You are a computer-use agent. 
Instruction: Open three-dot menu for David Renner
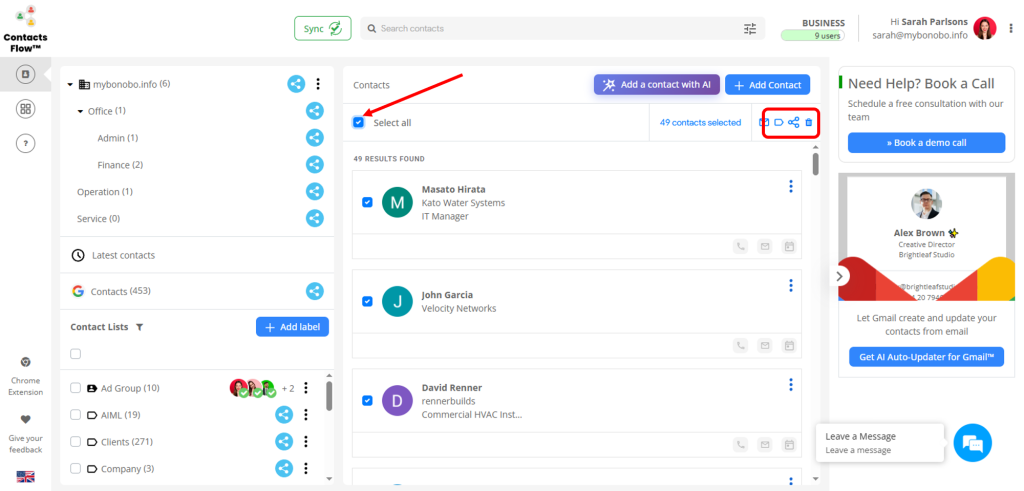(x=790, y=384)
